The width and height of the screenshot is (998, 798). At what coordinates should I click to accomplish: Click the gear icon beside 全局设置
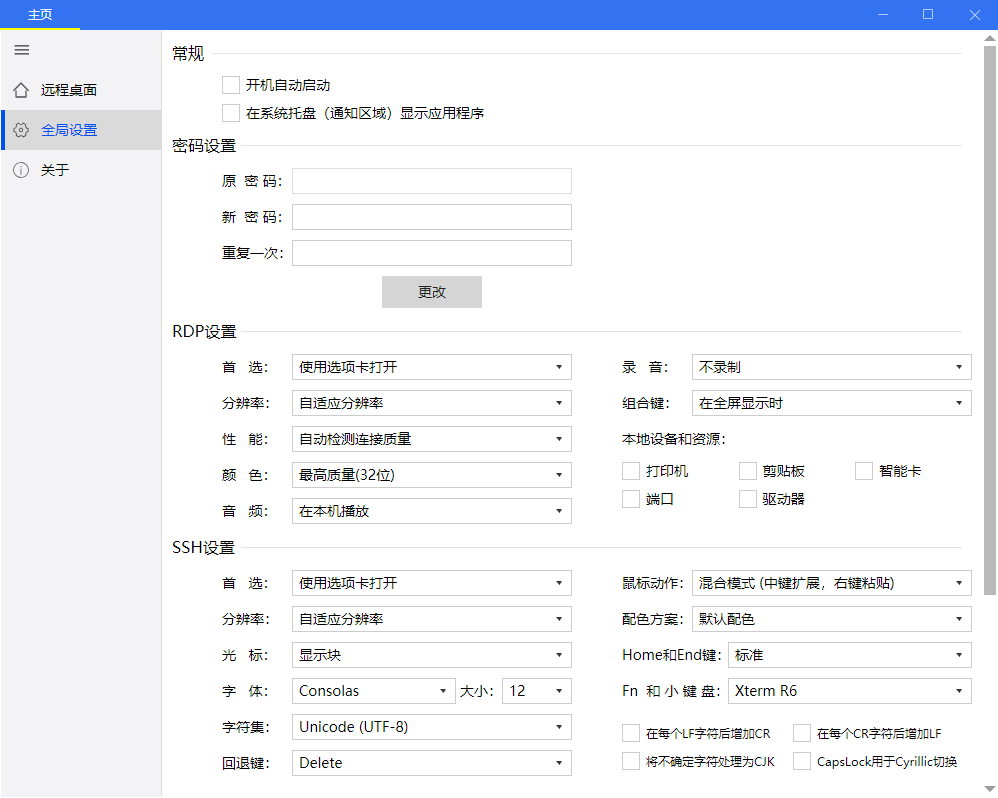click(x=21, y=130)
